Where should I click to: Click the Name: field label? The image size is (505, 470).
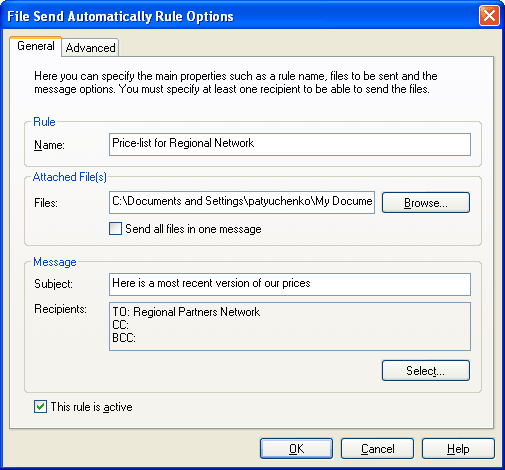(x=49, y=145)
